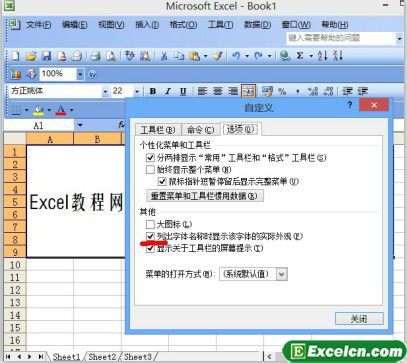The height and width of the screenshot is (363, 407).
Task: Click the Cut scissors icon
Action: click(164, 56)
